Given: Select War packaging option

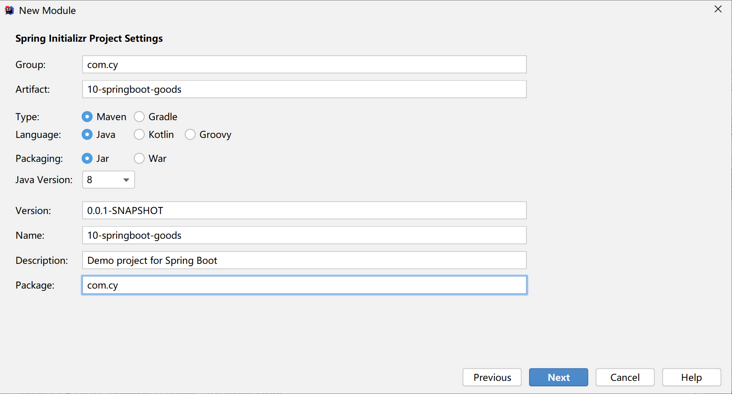Looking at the screenshot, I should click(x=139, y=159).
